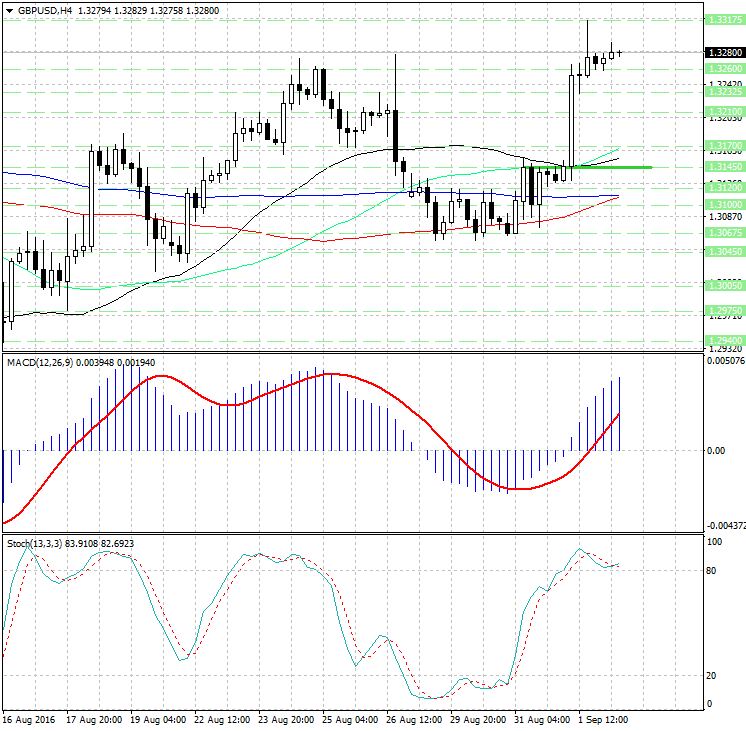The image size is (746, 731).
Task: Click the 1.30050 price level label
Action: [723, 285]
